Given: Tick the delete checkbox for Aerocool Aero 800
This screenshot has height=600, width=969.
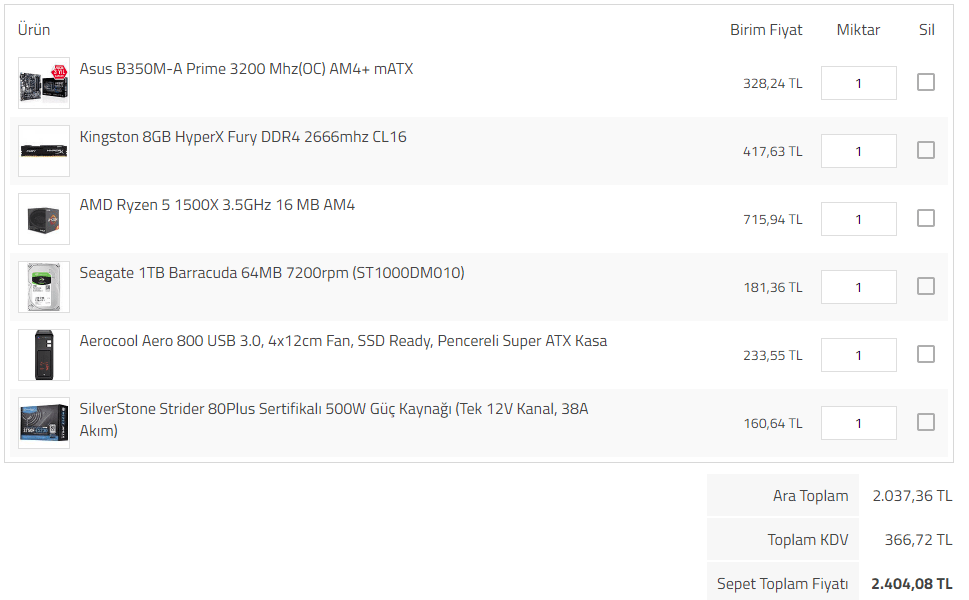Looking at the screenshot, I should click(x=926, y=354).
